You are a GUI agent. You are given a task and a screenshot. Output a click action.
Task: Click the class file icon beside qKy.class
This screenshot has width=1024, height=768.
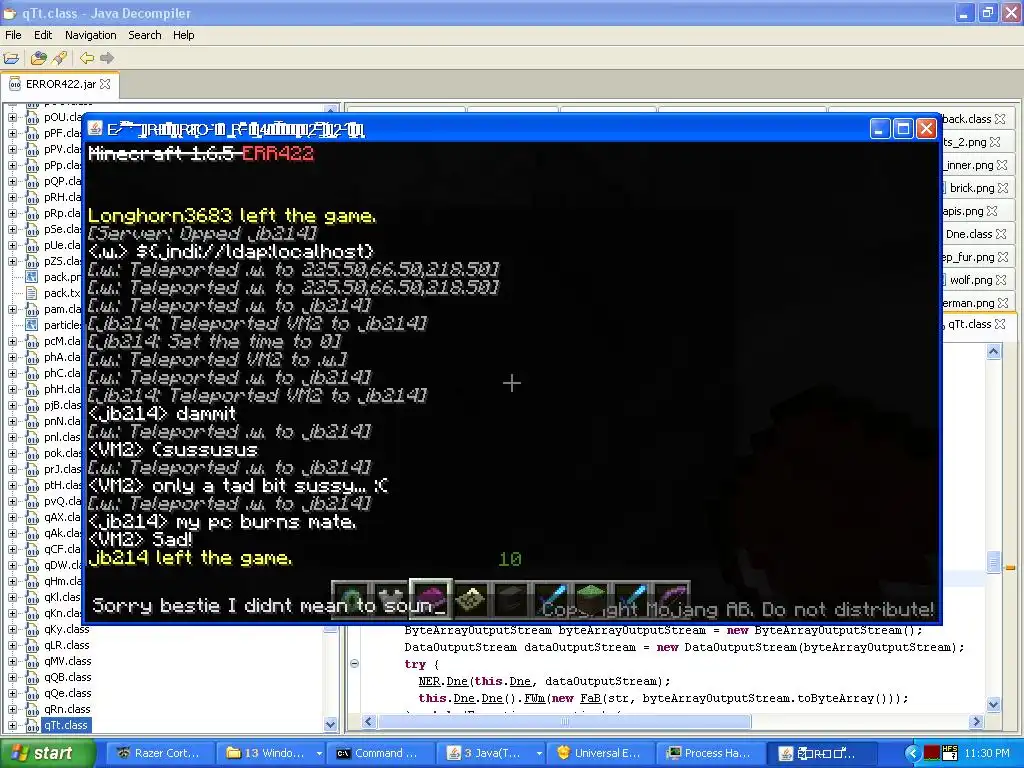(x=32, y=629)
